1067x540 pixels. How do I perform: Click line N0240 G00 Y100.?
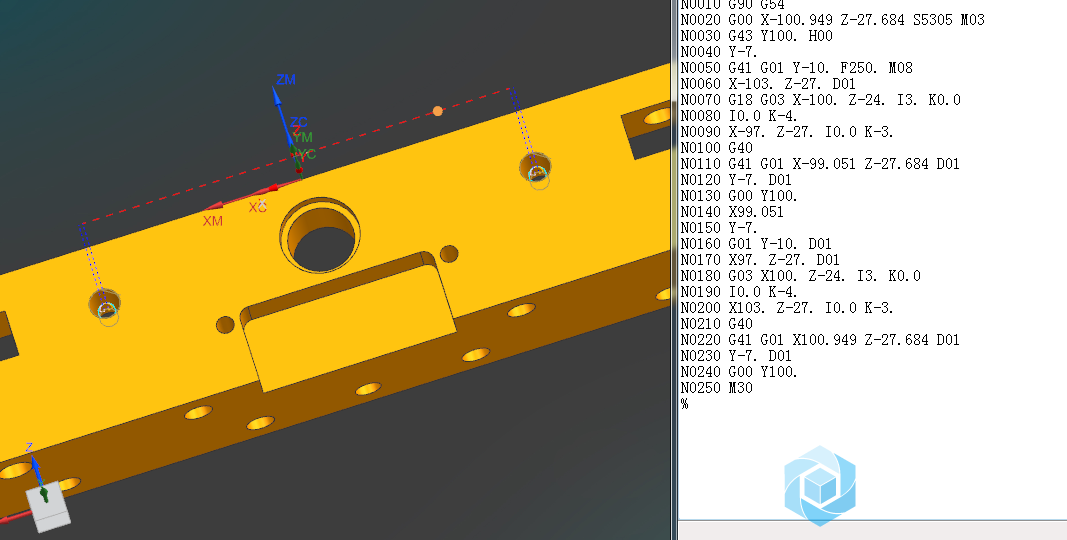739,371
